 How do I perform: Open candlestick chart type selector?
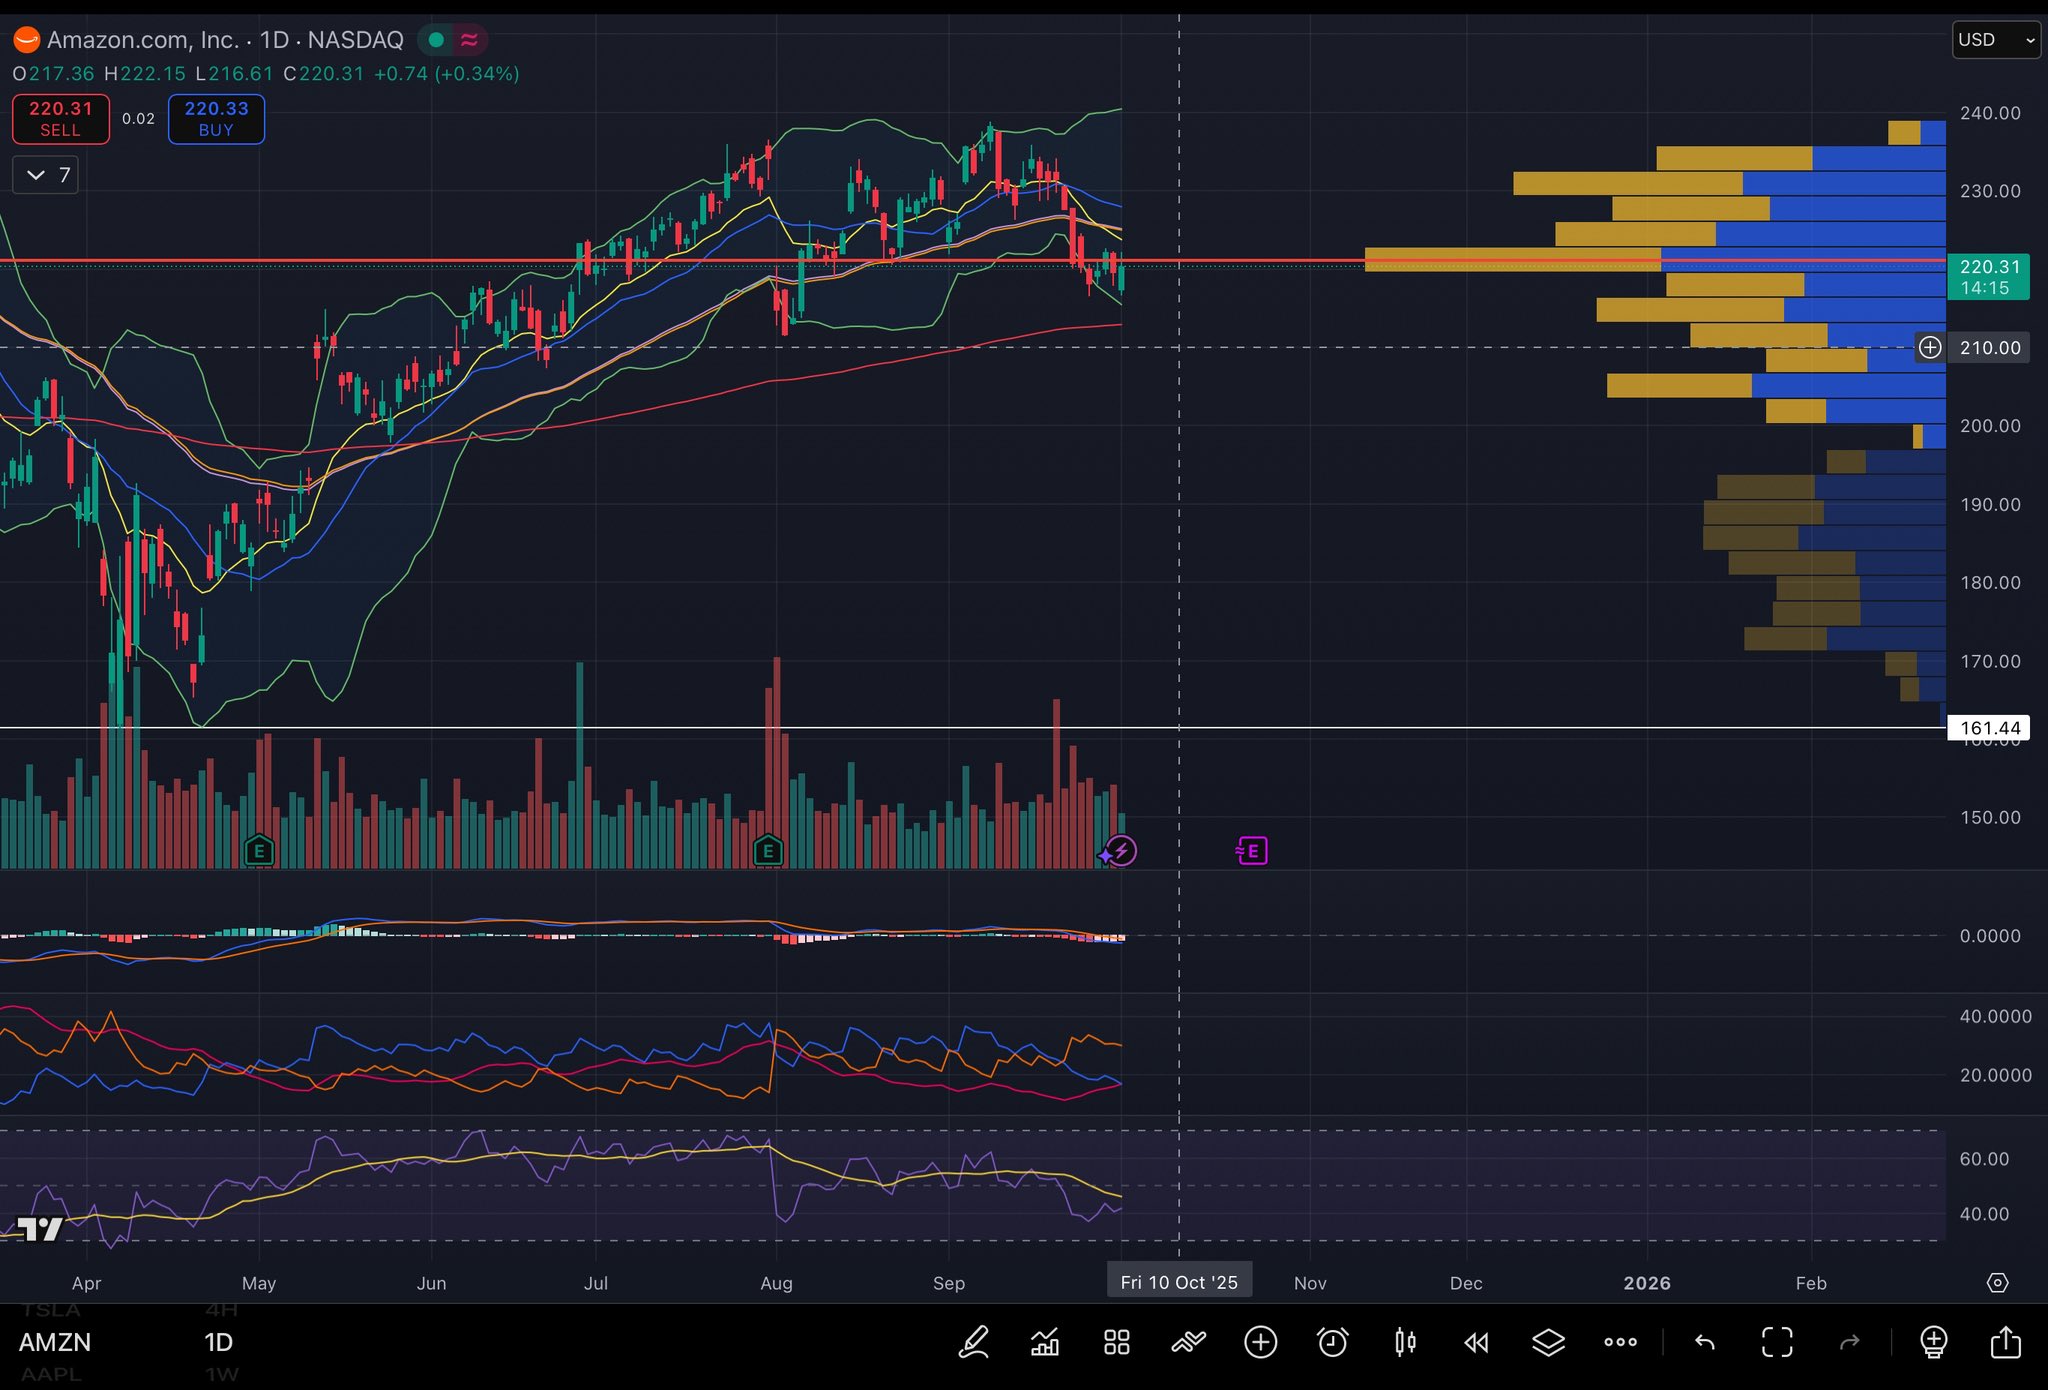[1405, 1342]
